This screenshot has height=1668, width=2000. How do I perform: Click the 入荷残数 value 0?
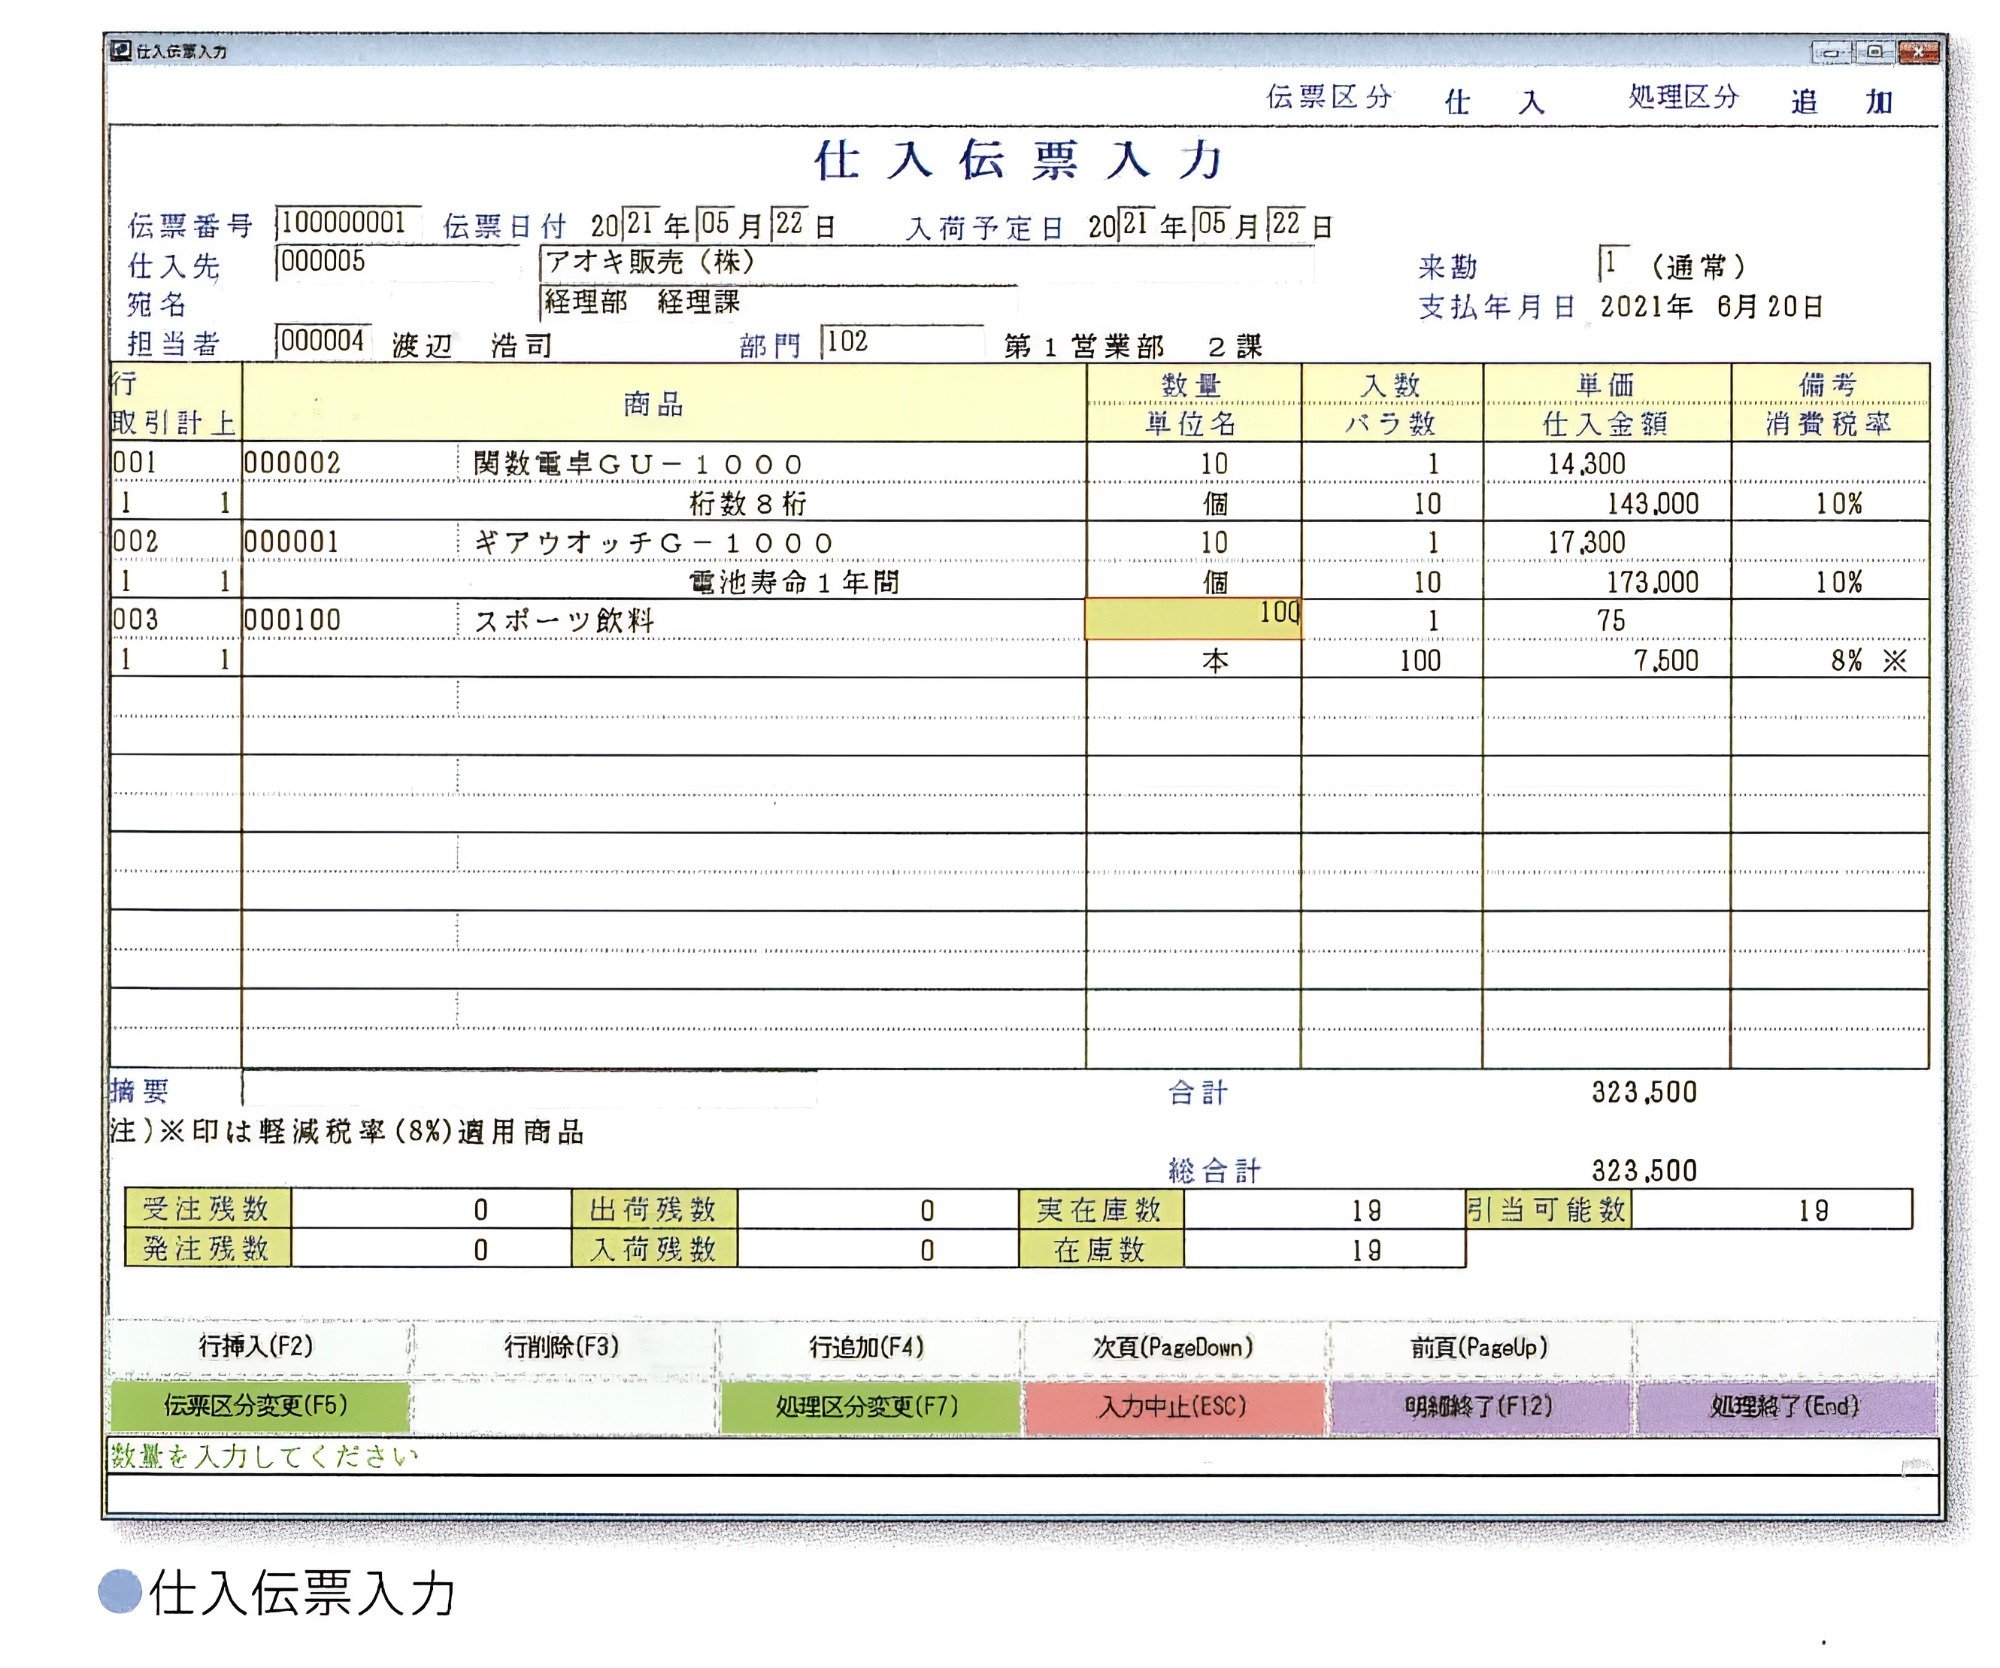click(x=878, y=1249)
